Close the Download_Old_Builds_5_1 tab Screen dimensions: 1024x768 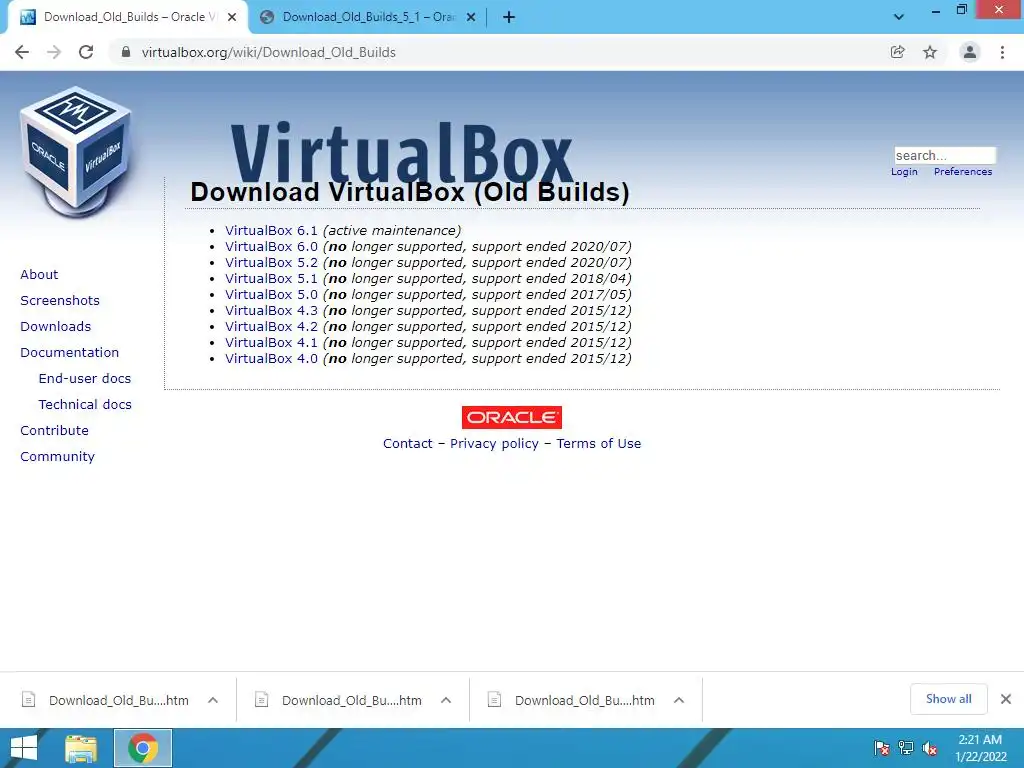471,17
